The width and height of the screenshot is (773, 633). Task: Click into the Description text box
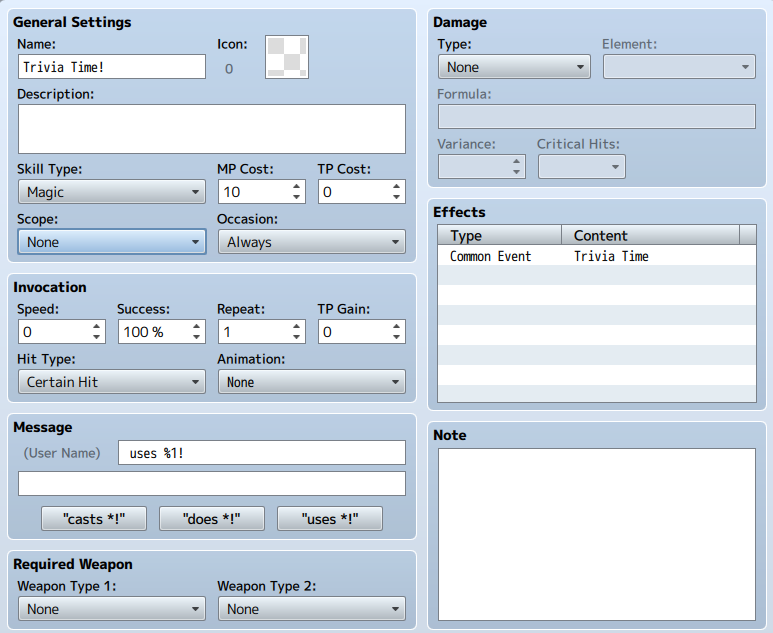point(211,129)
